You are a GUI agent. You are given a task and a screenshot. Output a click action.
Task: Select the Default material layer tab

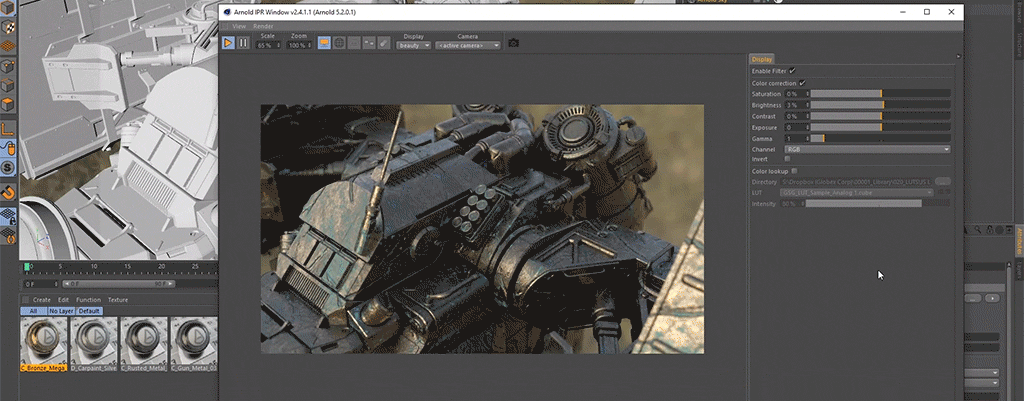coord(89,311)
